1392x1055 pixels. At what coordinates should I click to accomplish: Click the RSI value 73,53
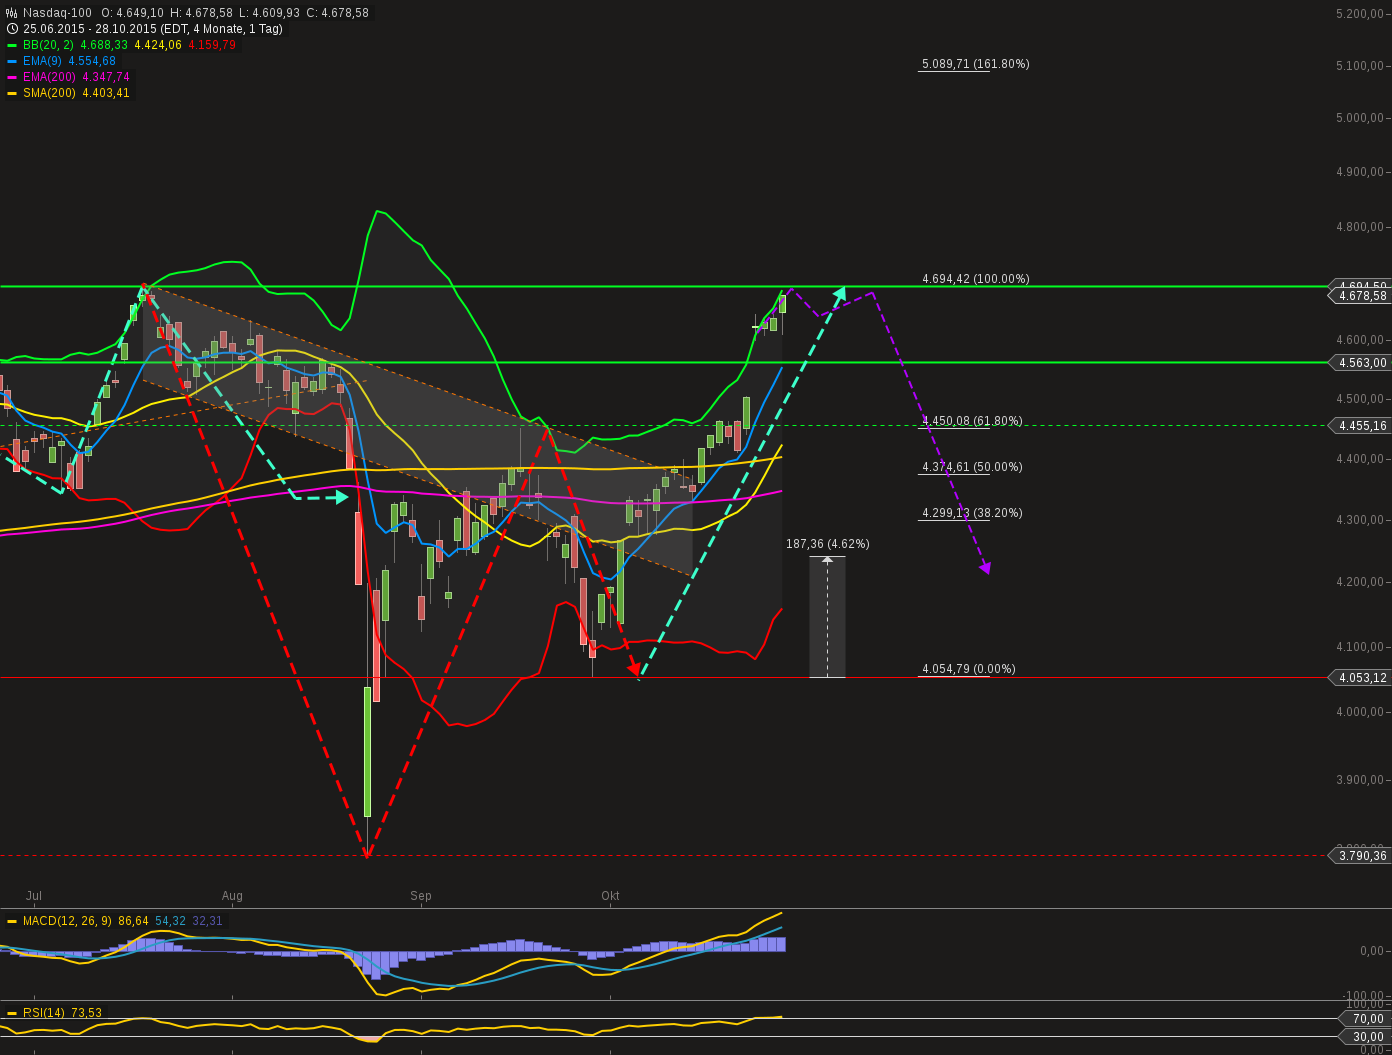pos(87,1013)
